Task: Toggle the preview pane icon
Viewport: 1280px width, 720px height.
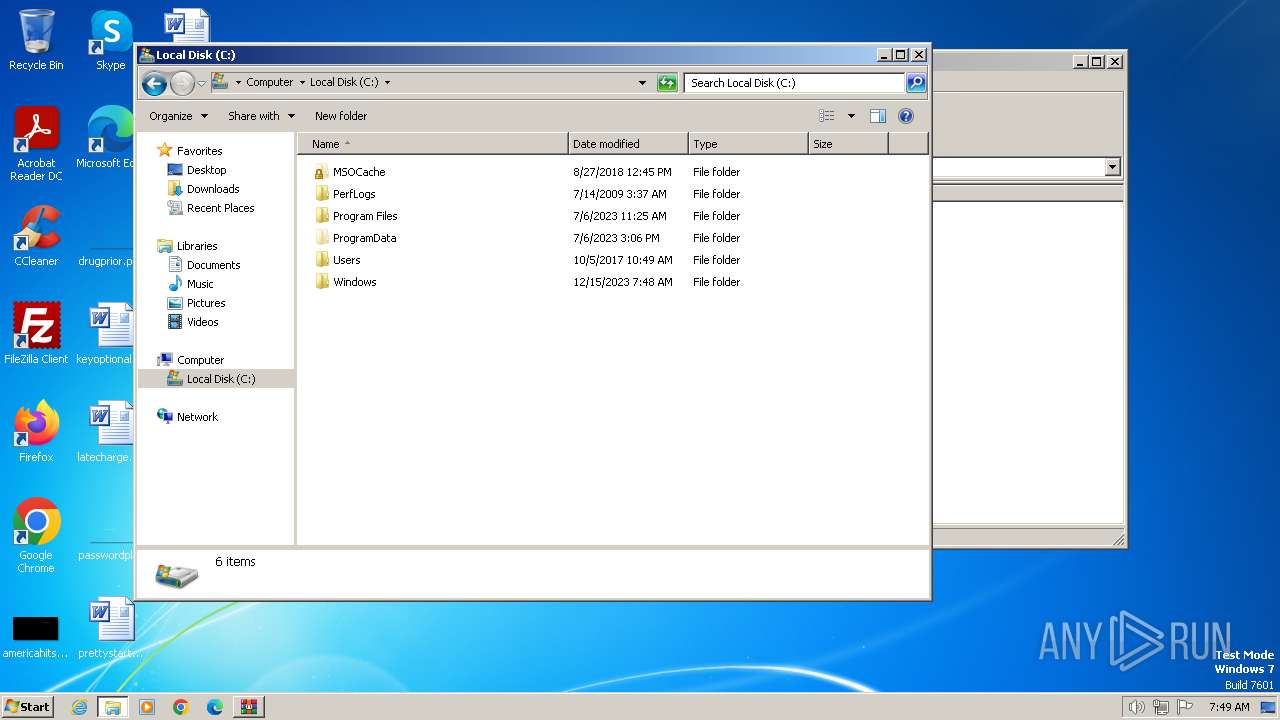Action: pos(878,116)
